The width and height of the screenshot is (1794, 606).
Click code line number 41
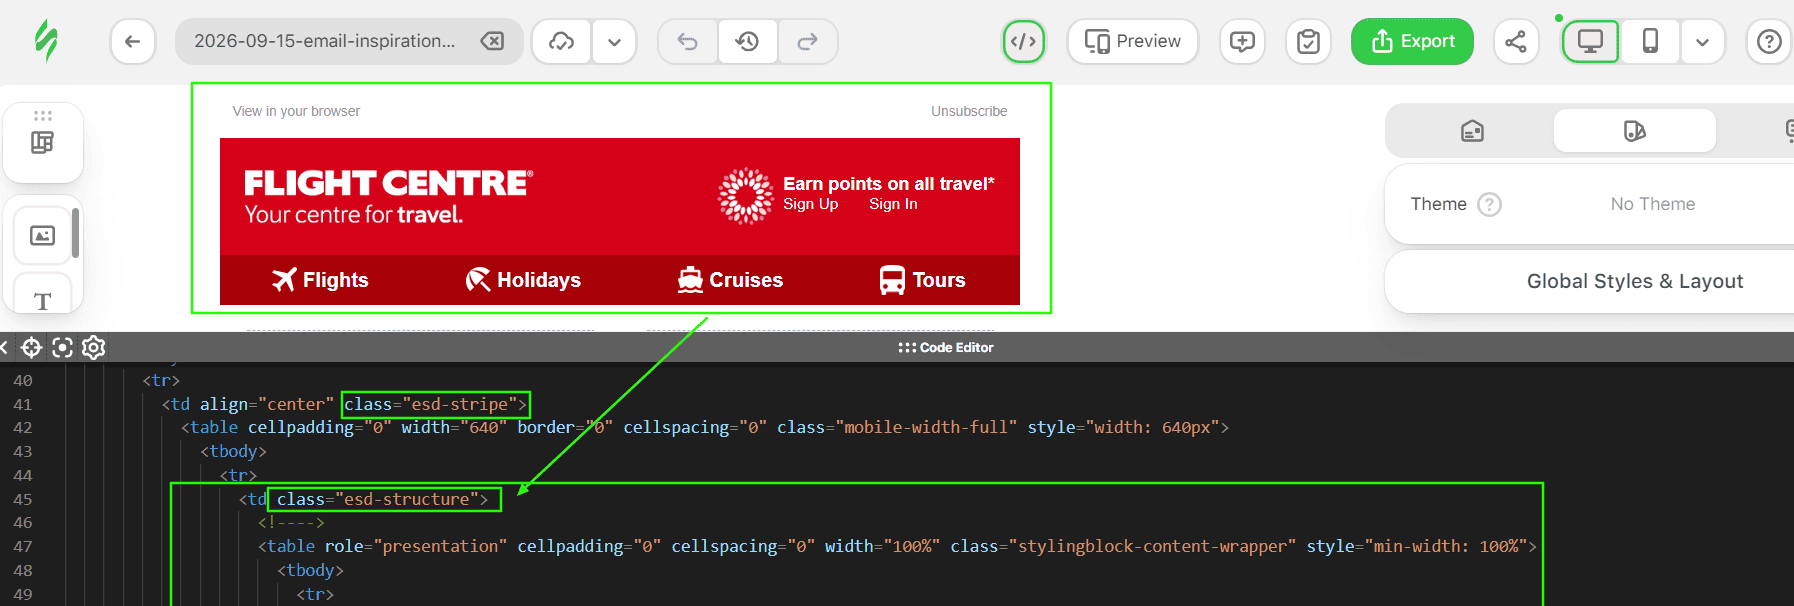click(x=22, y=404)
